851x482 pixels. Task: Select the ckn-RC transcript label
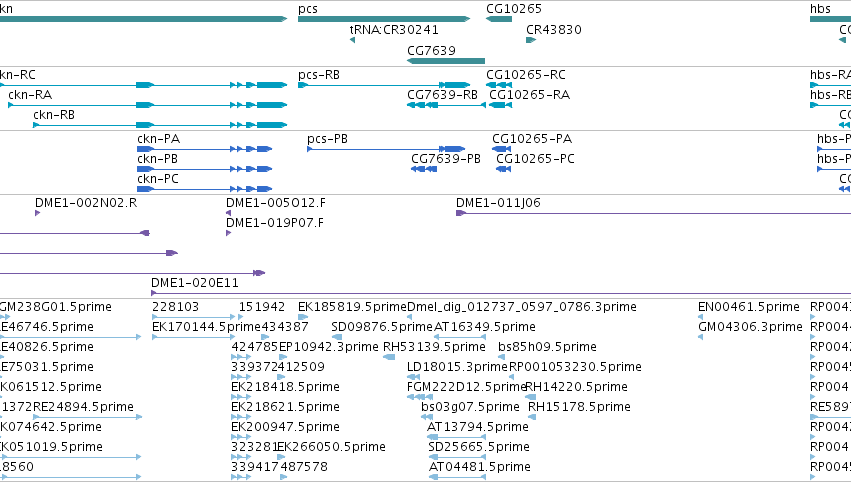pos(17,75)
